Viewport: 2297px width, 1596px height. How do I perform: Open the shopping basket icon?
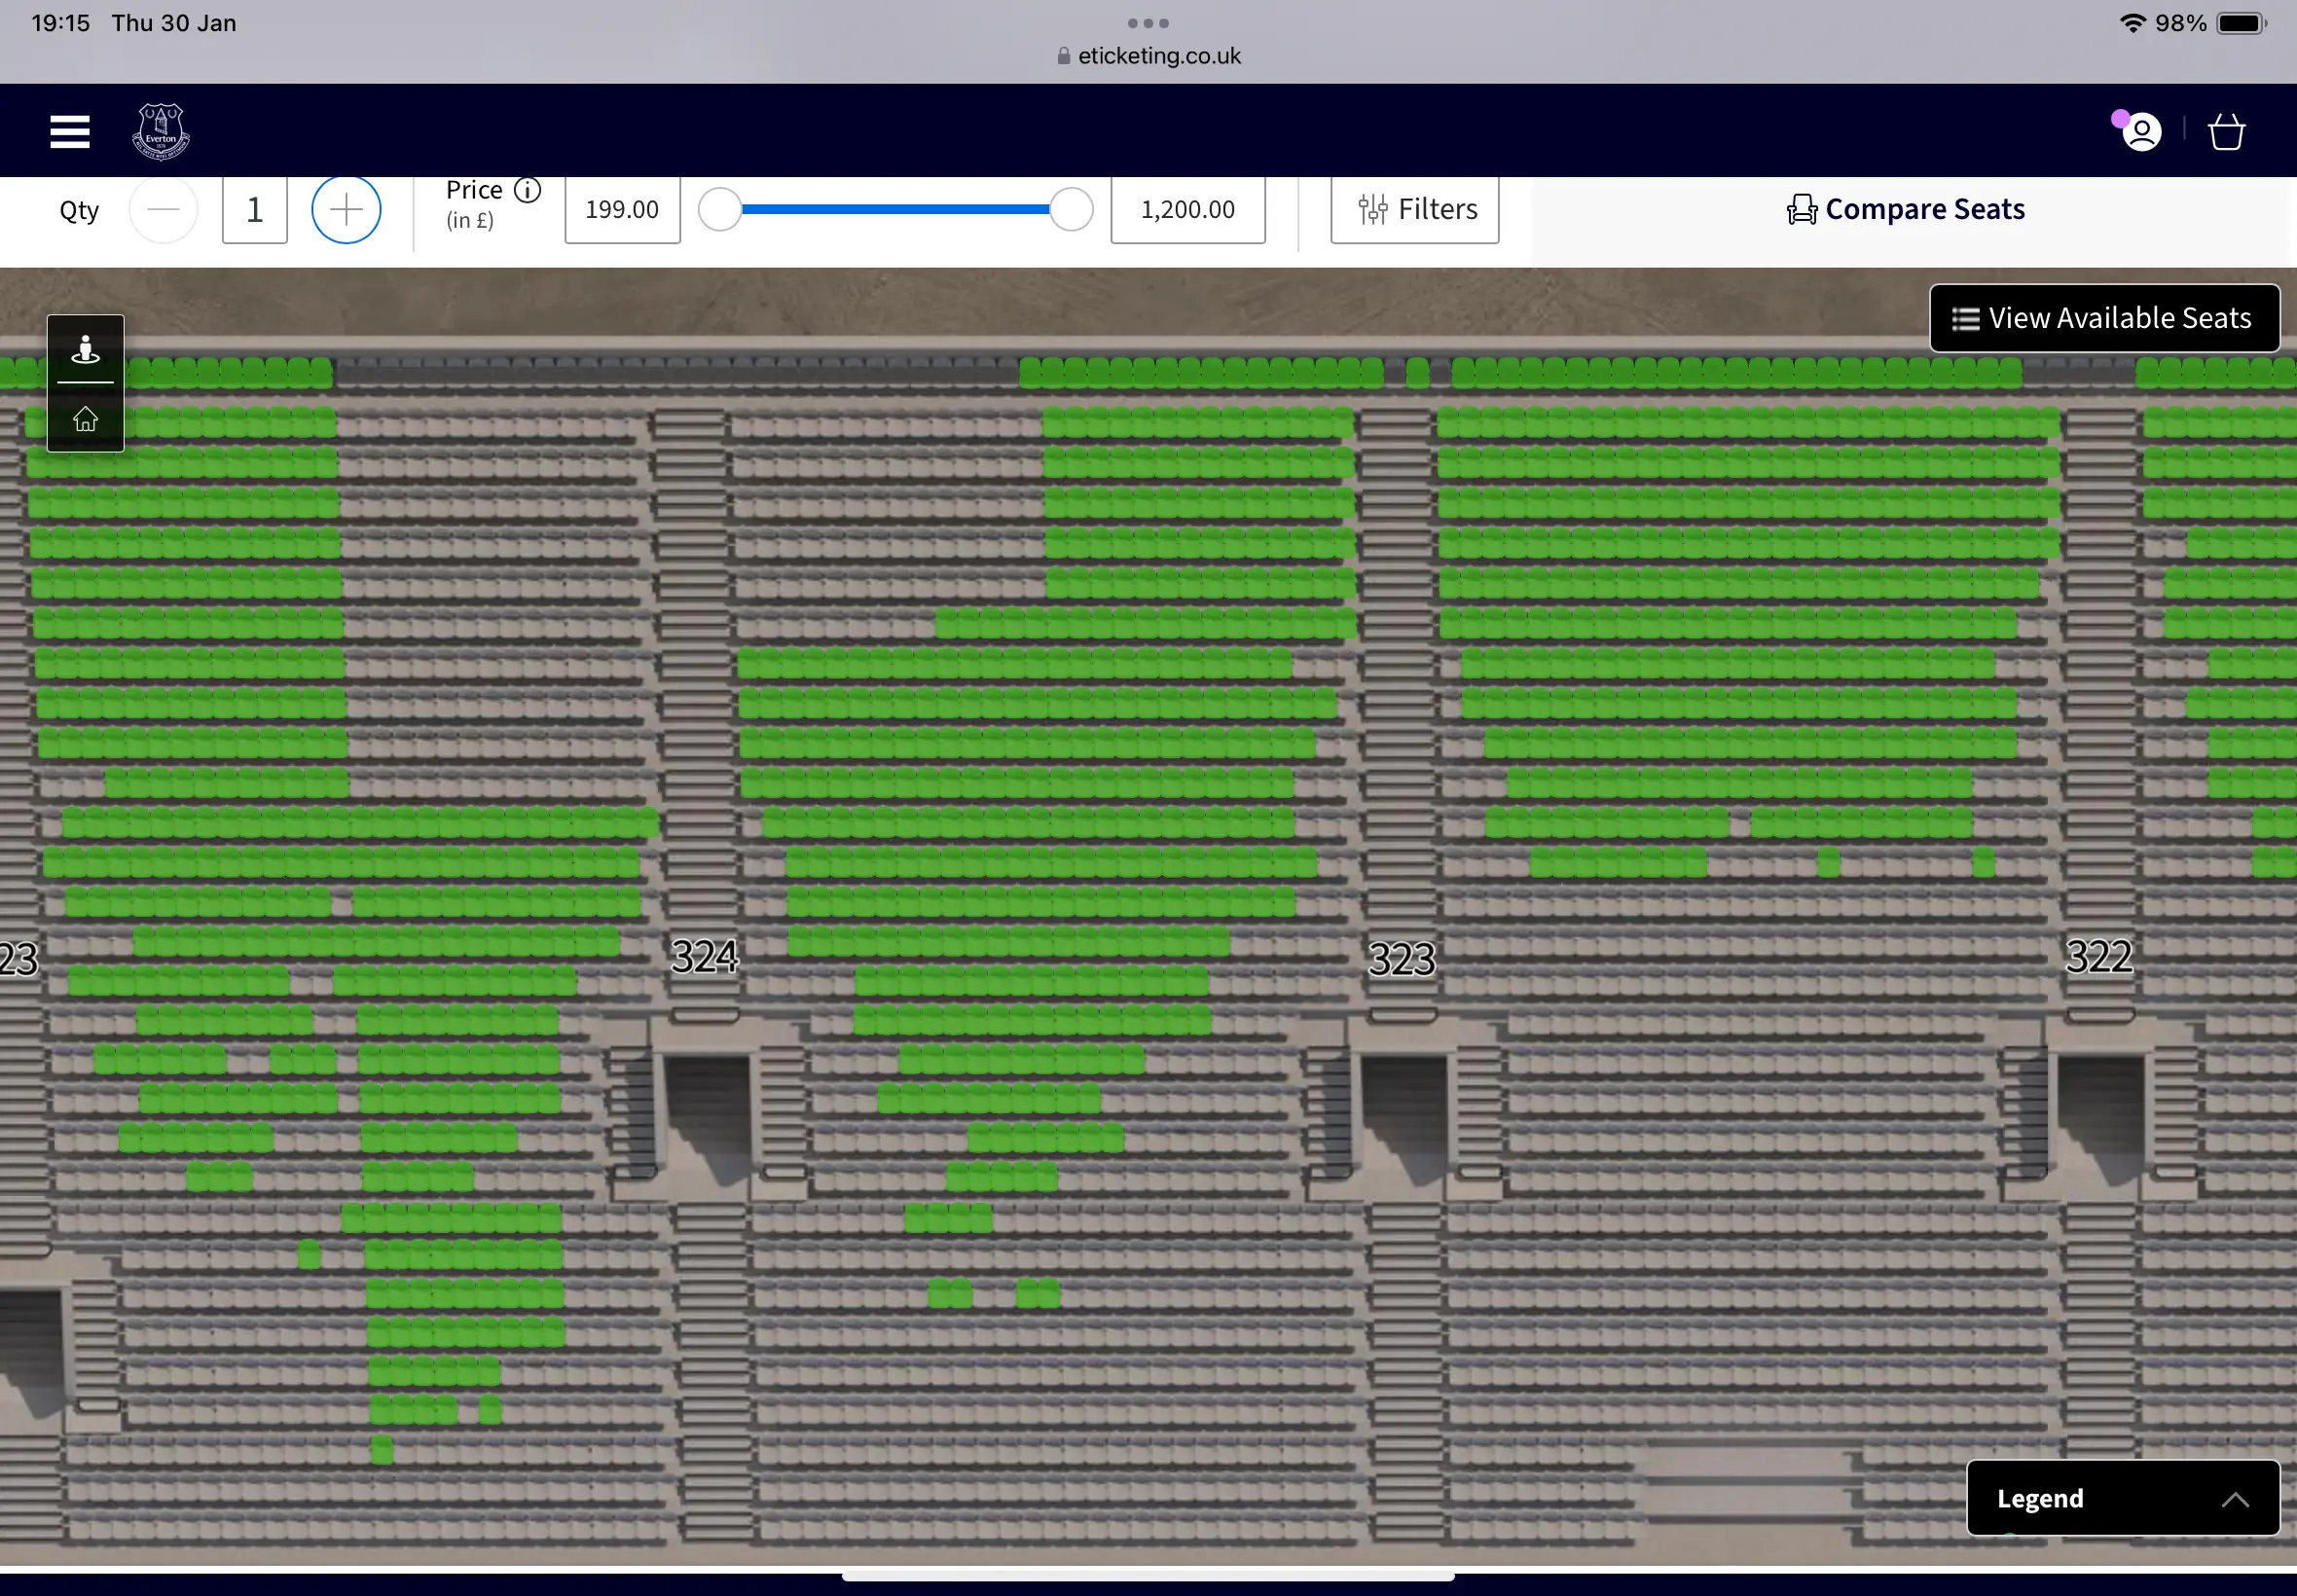pos(2226,132)
